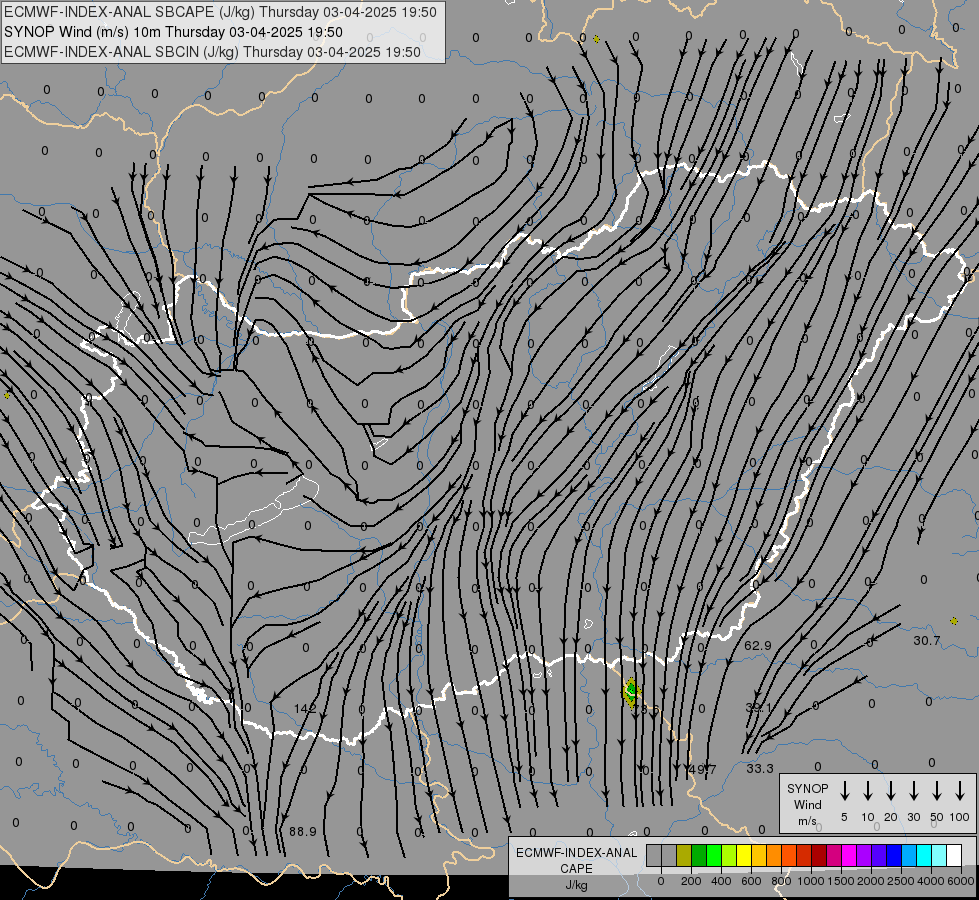Click the 400 tick label in CAPE legend
Screen dimensions: 979x900
[x=721, y=881]
